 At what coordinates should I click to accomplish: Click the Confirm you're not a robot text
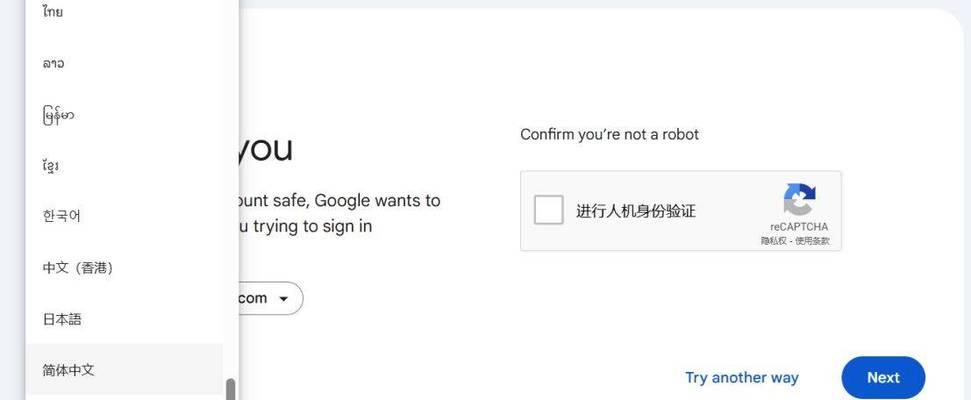pos(609,134)
